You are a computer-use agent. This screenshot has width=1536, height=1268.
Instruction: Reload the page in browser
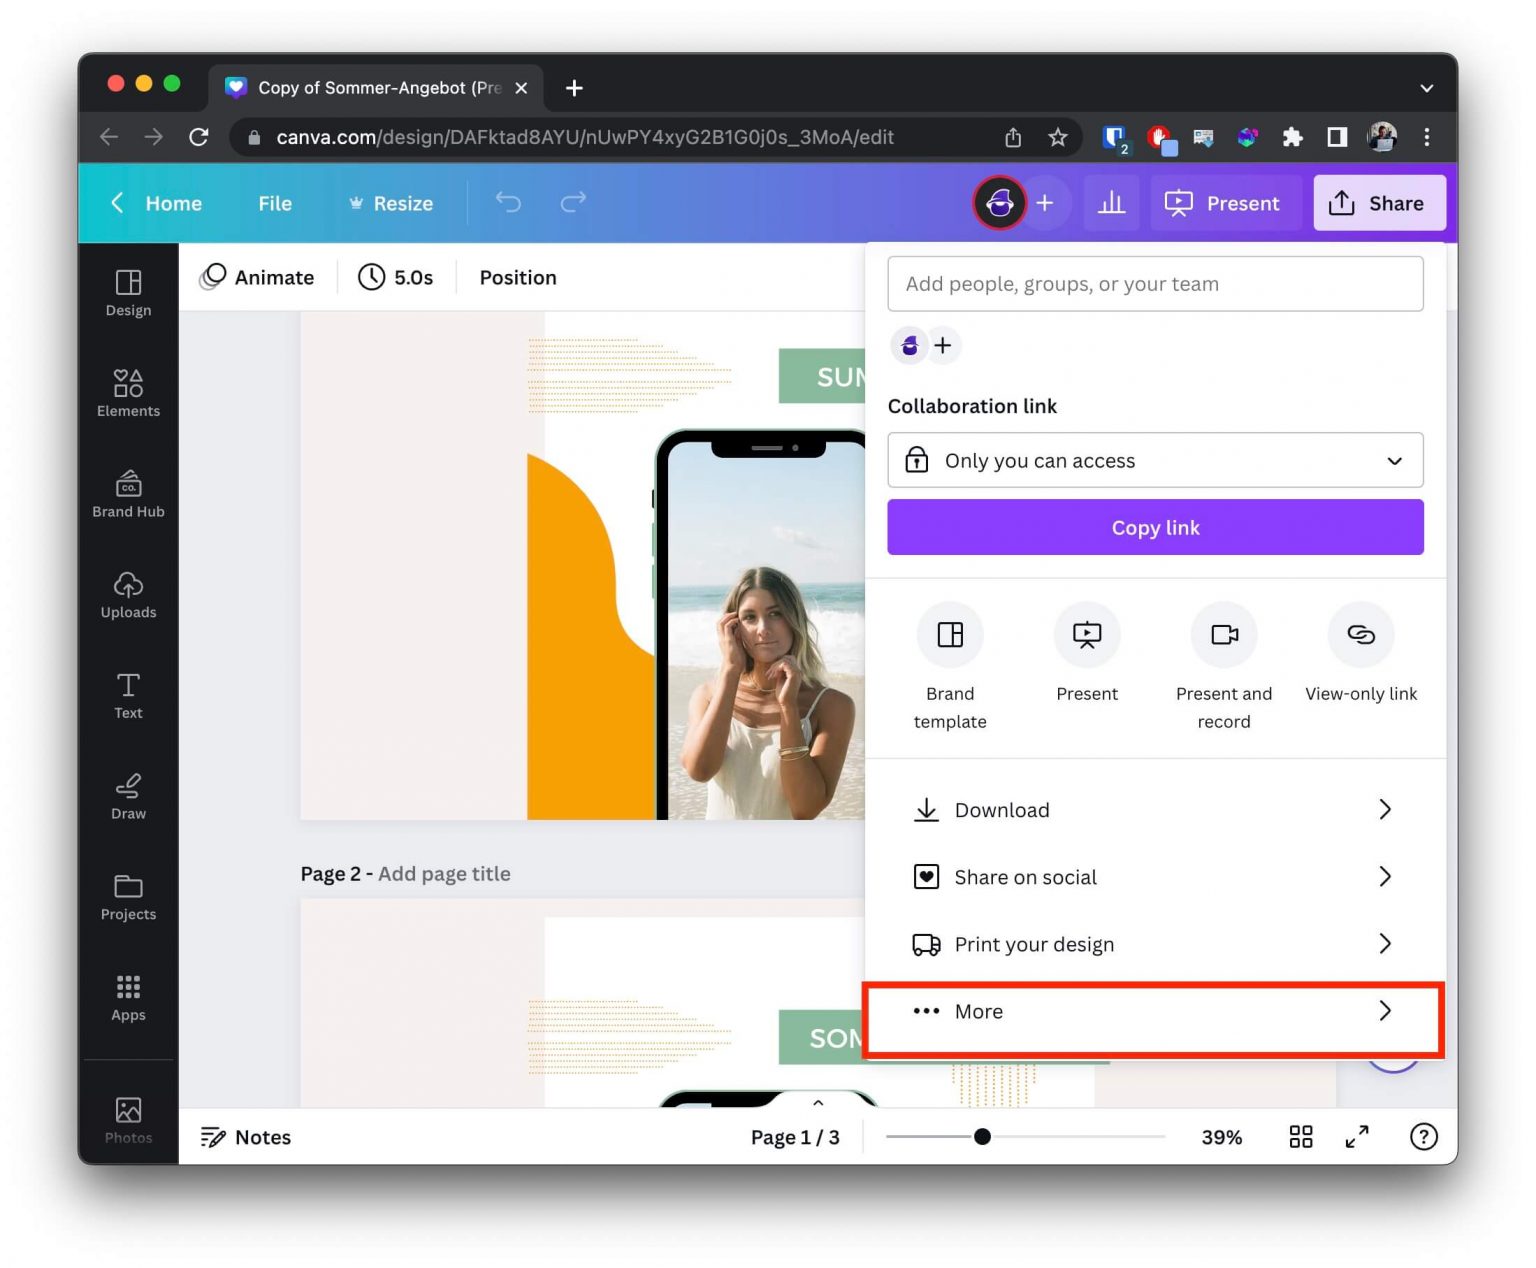(198, 137)
